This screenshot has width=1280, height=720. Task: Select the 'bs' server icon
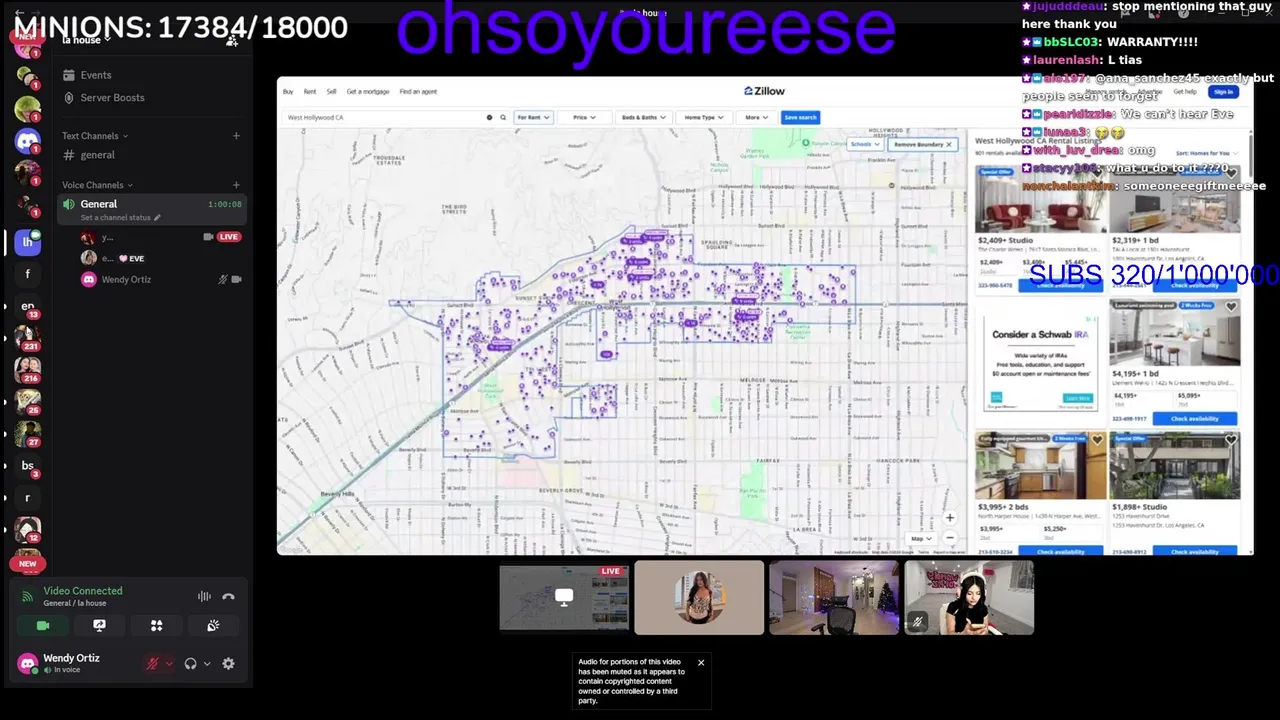coord(28,465)
